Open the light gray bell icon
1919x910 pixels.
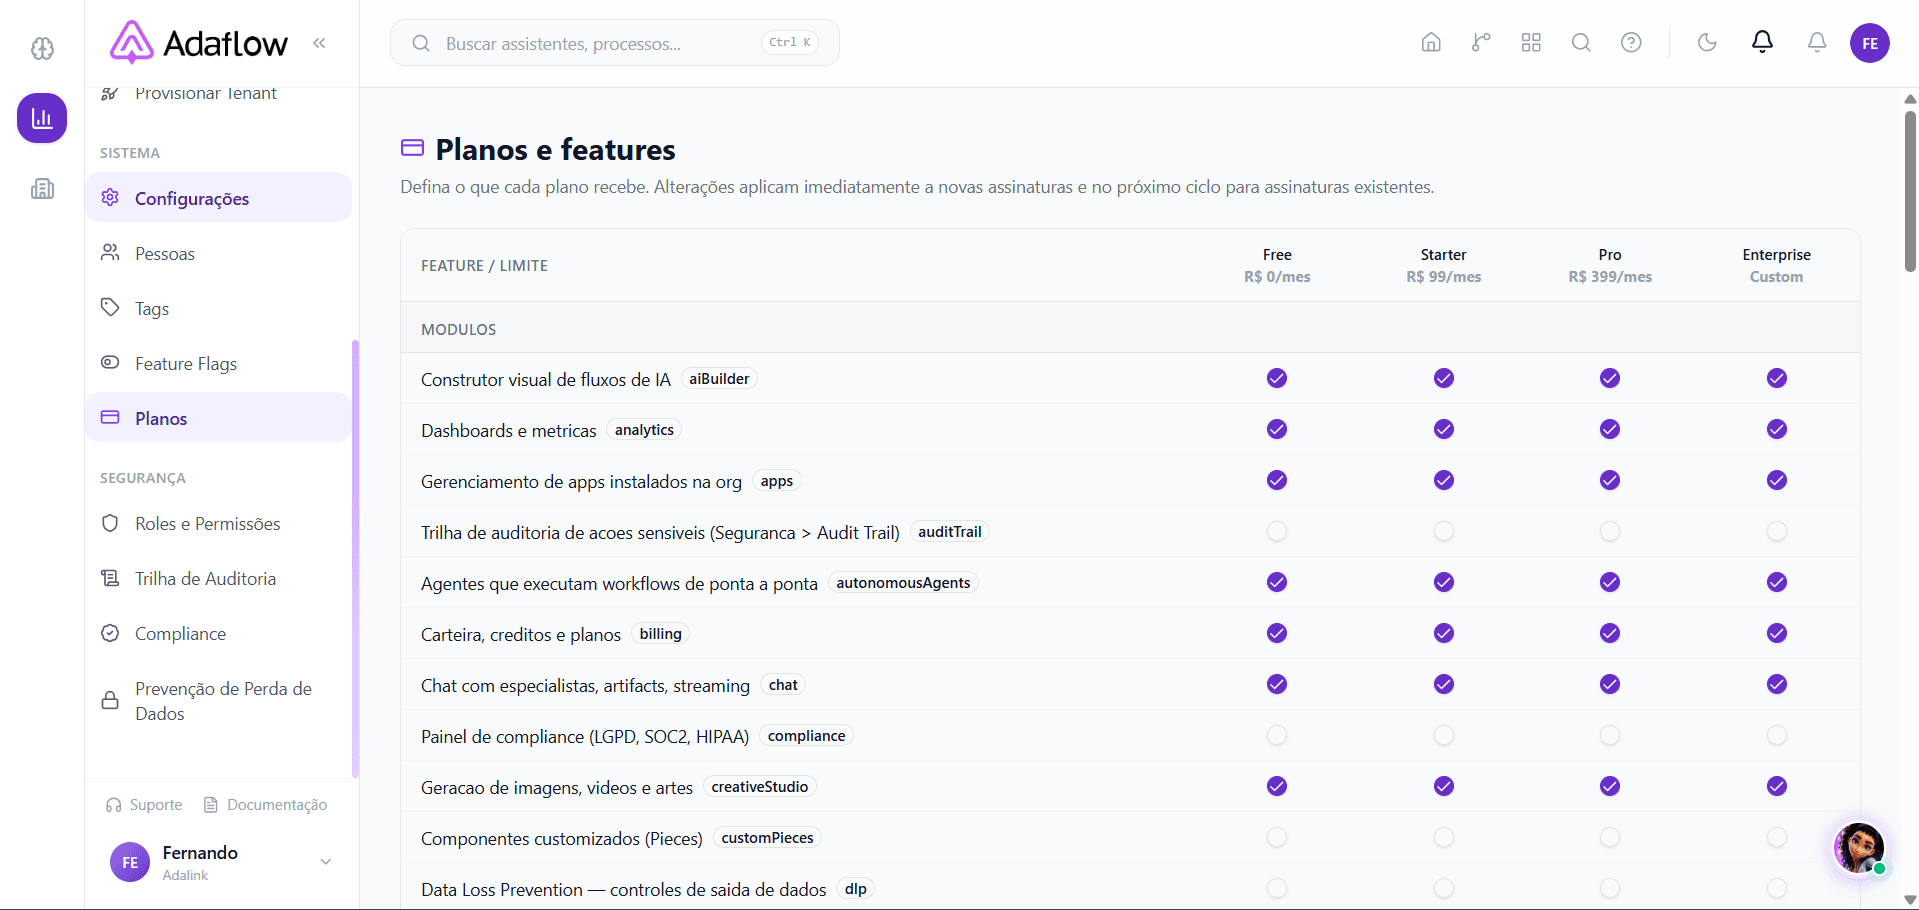coord(1817,43)
